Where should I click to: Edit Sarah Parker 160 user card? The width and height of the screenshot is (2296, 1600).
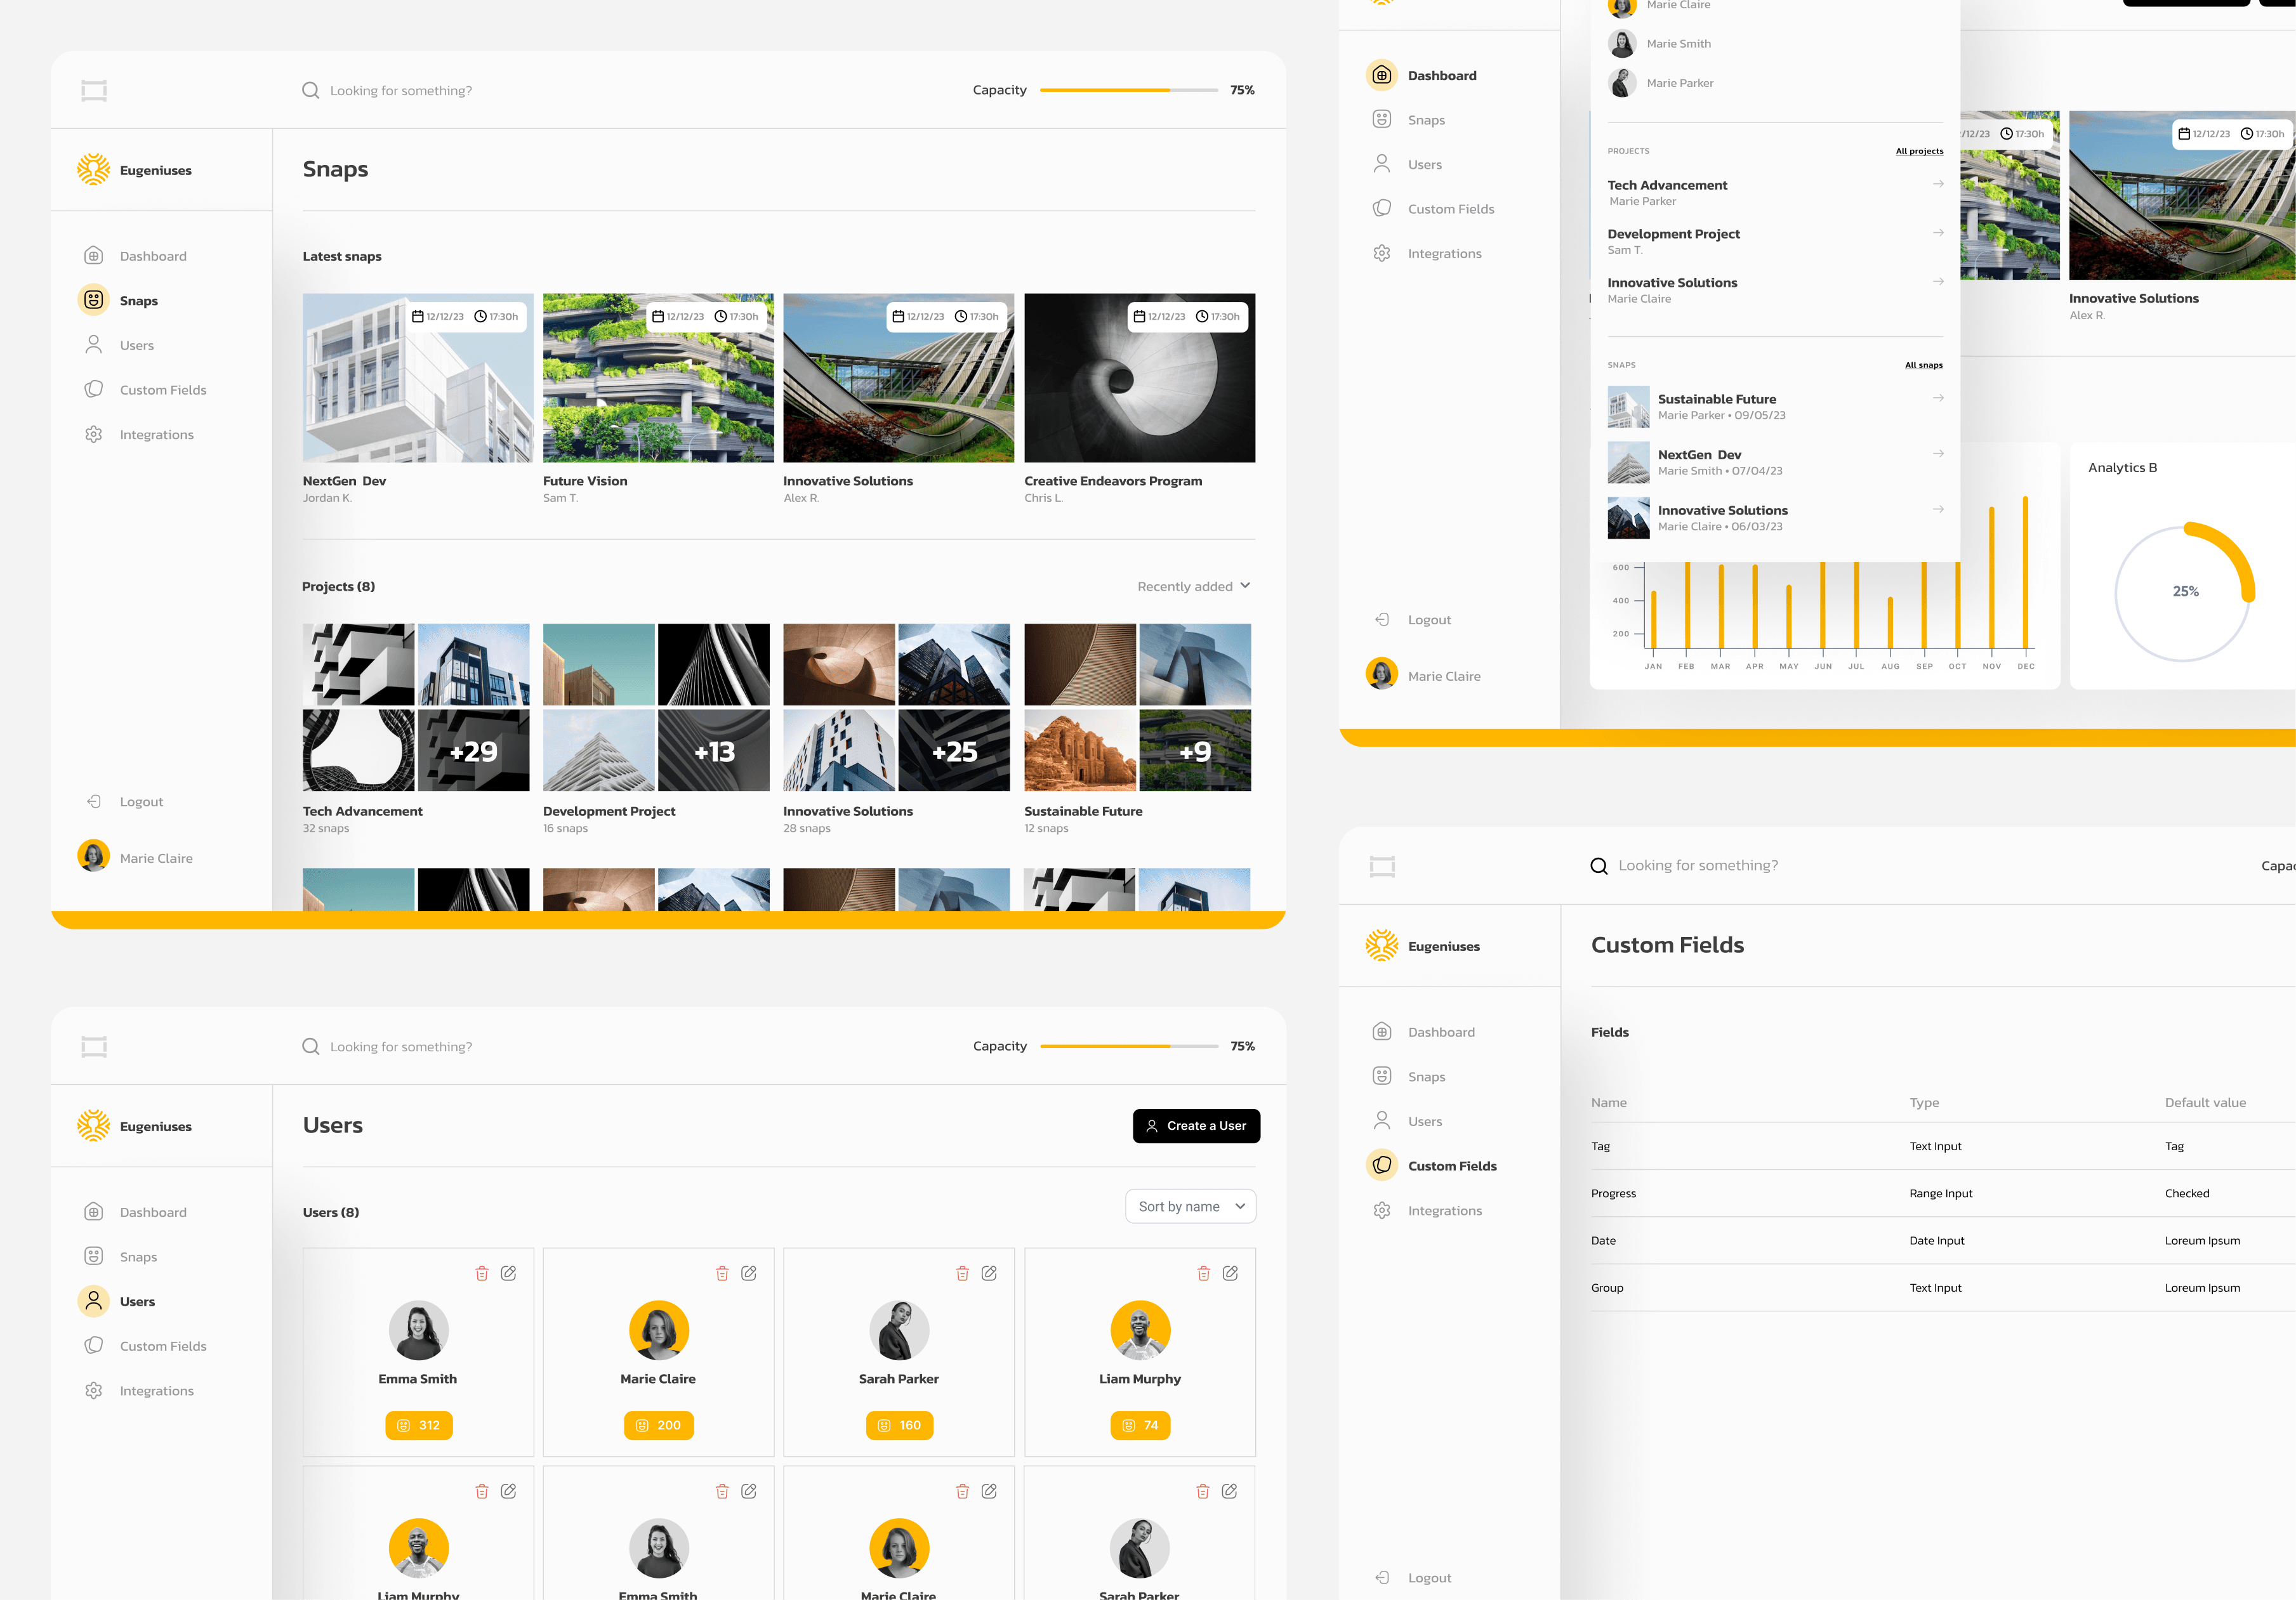point(989,1273)
